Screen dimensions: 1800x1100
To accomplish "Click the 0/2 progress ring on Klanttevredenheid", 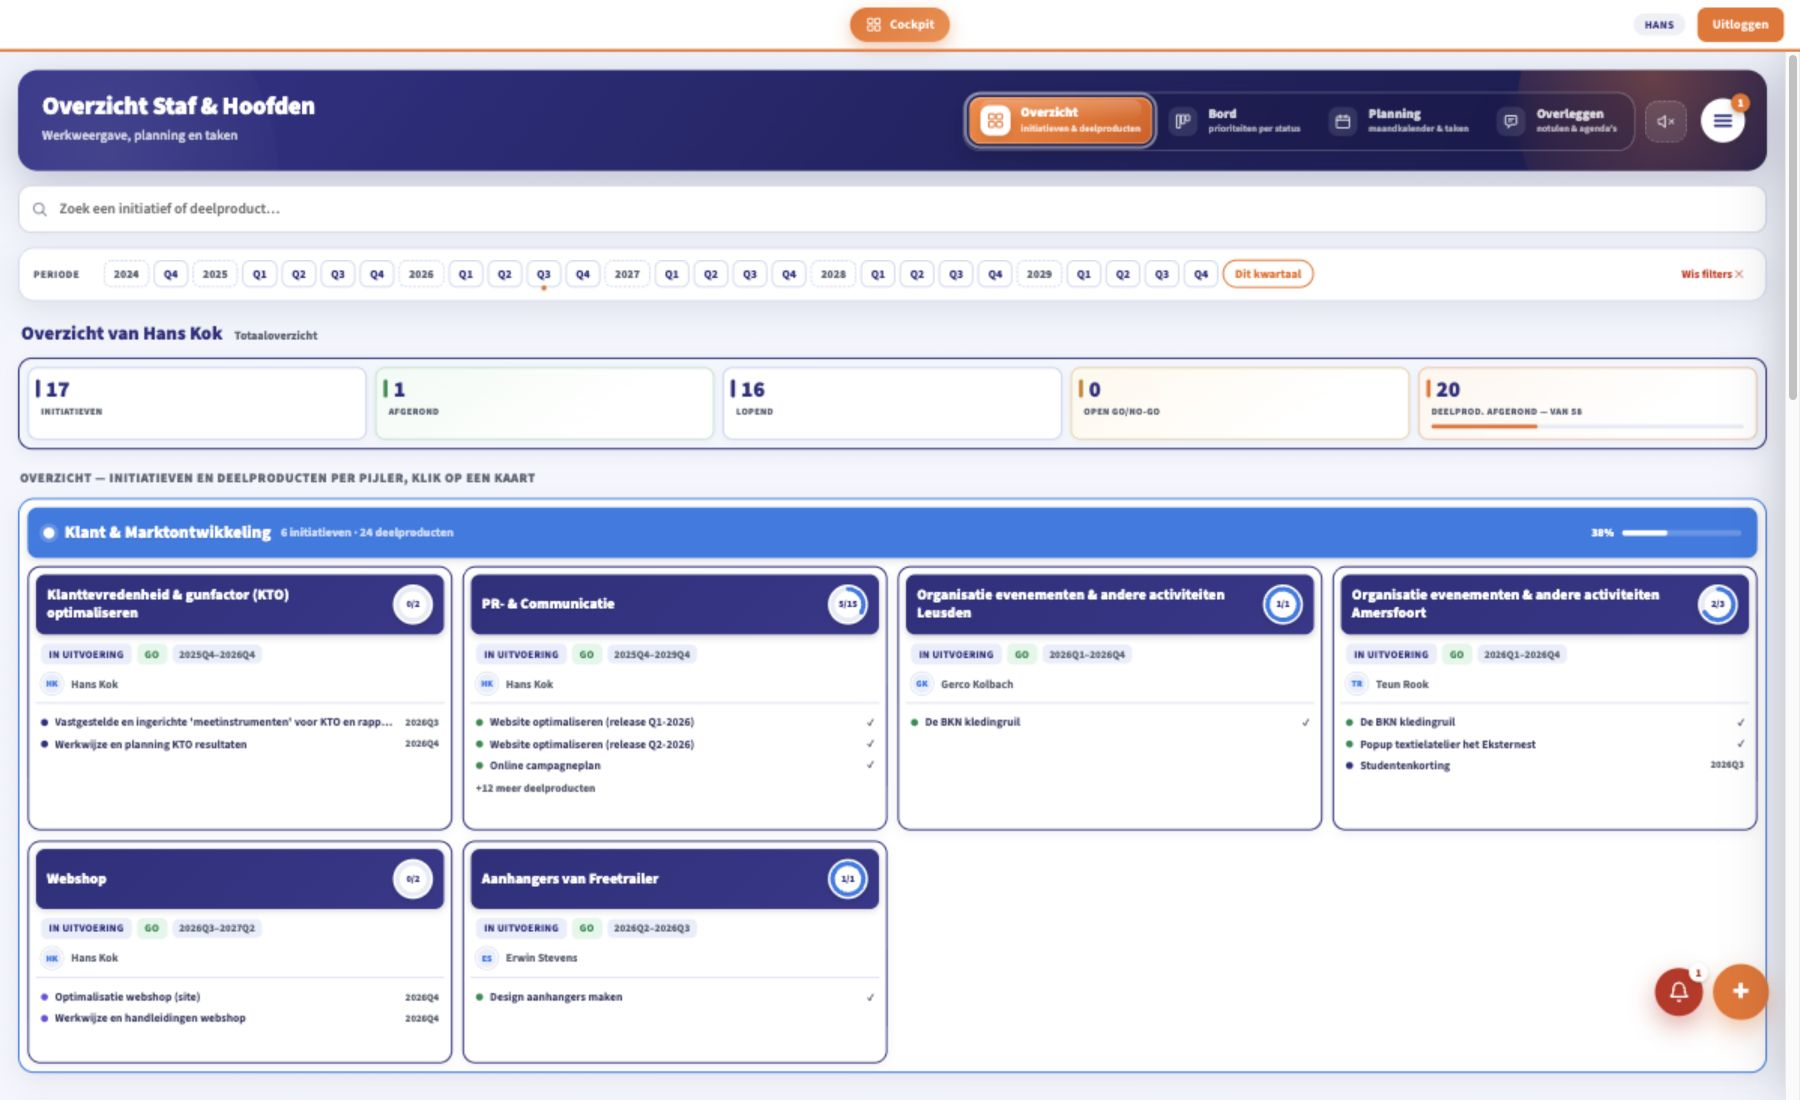I will (x=412, y=604).
